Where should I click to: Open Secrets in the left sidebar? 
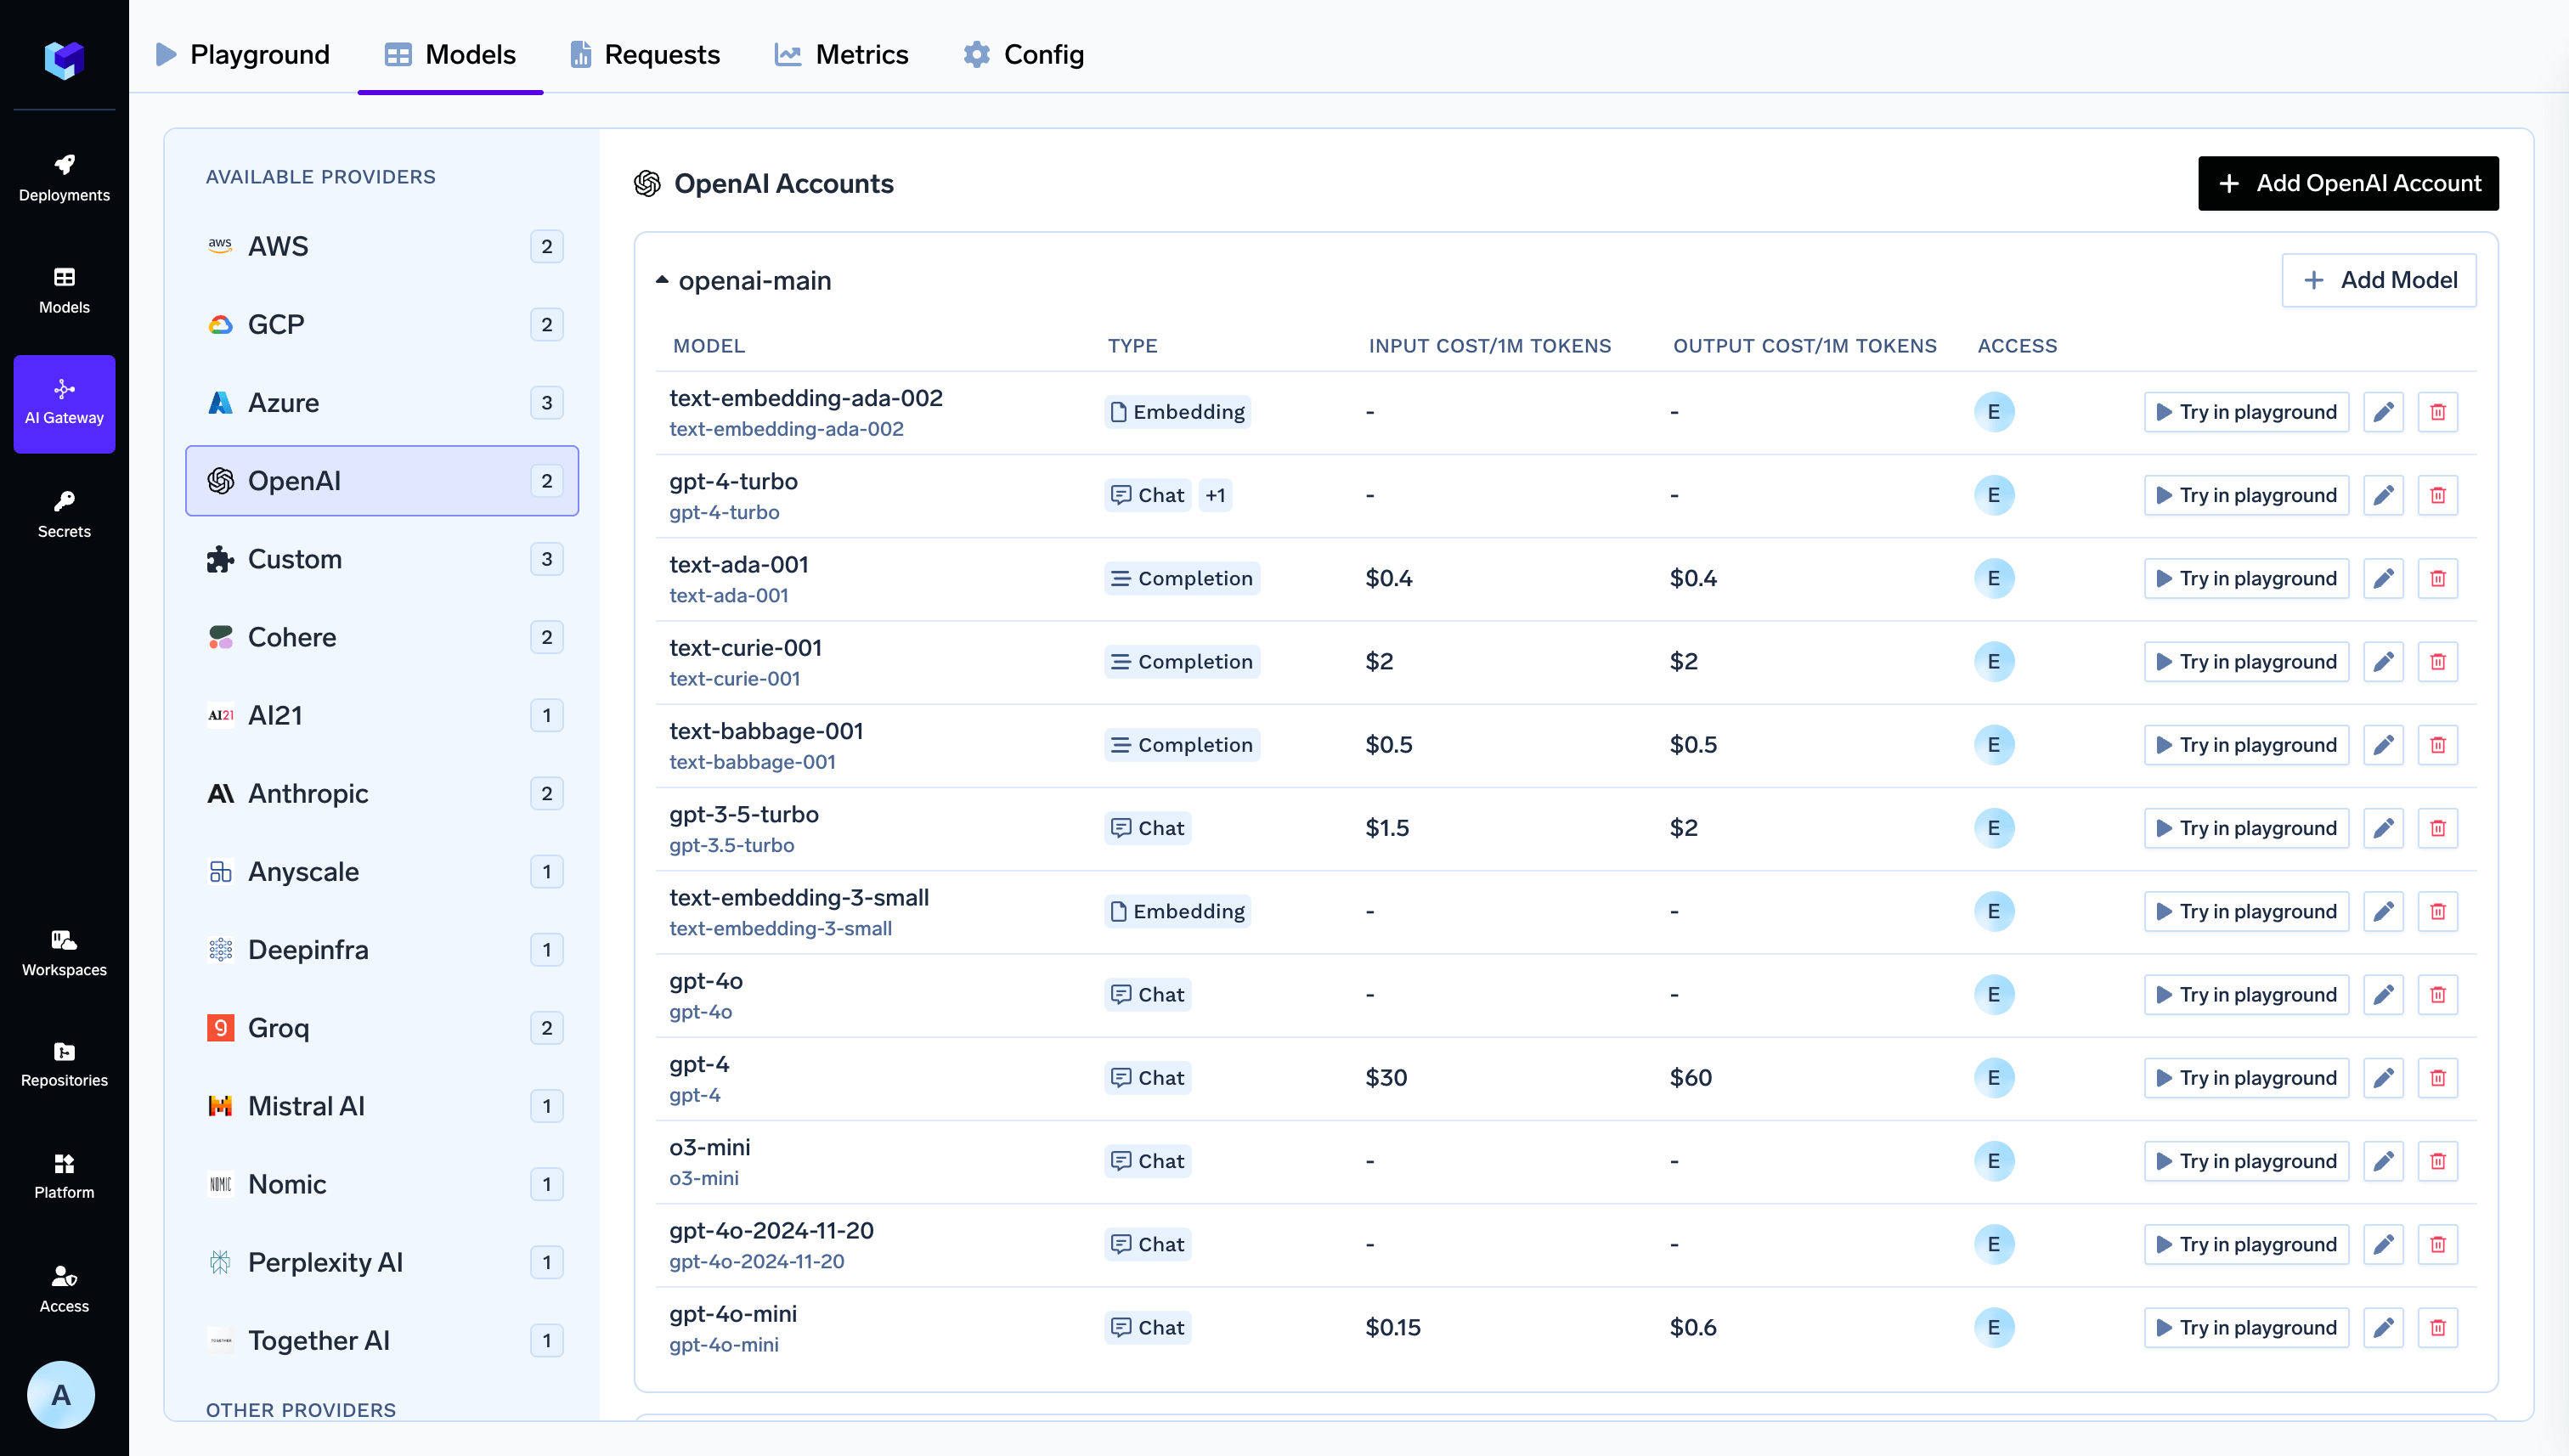click(64, 515)
